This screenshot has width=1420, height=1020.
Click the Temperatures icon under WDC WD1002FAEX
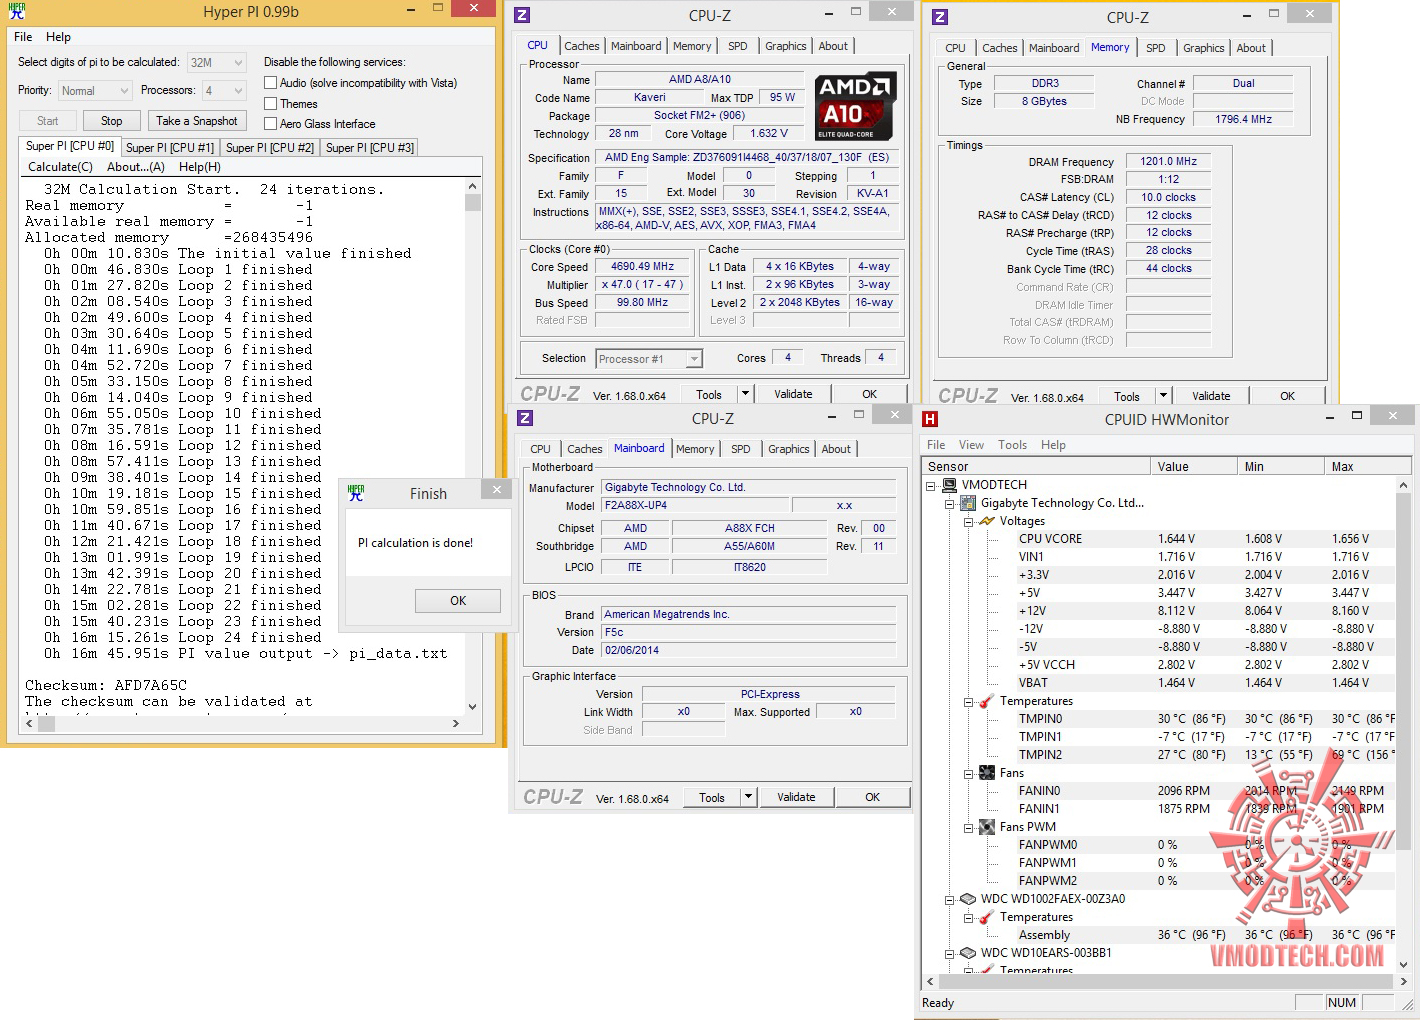point(987,917)
